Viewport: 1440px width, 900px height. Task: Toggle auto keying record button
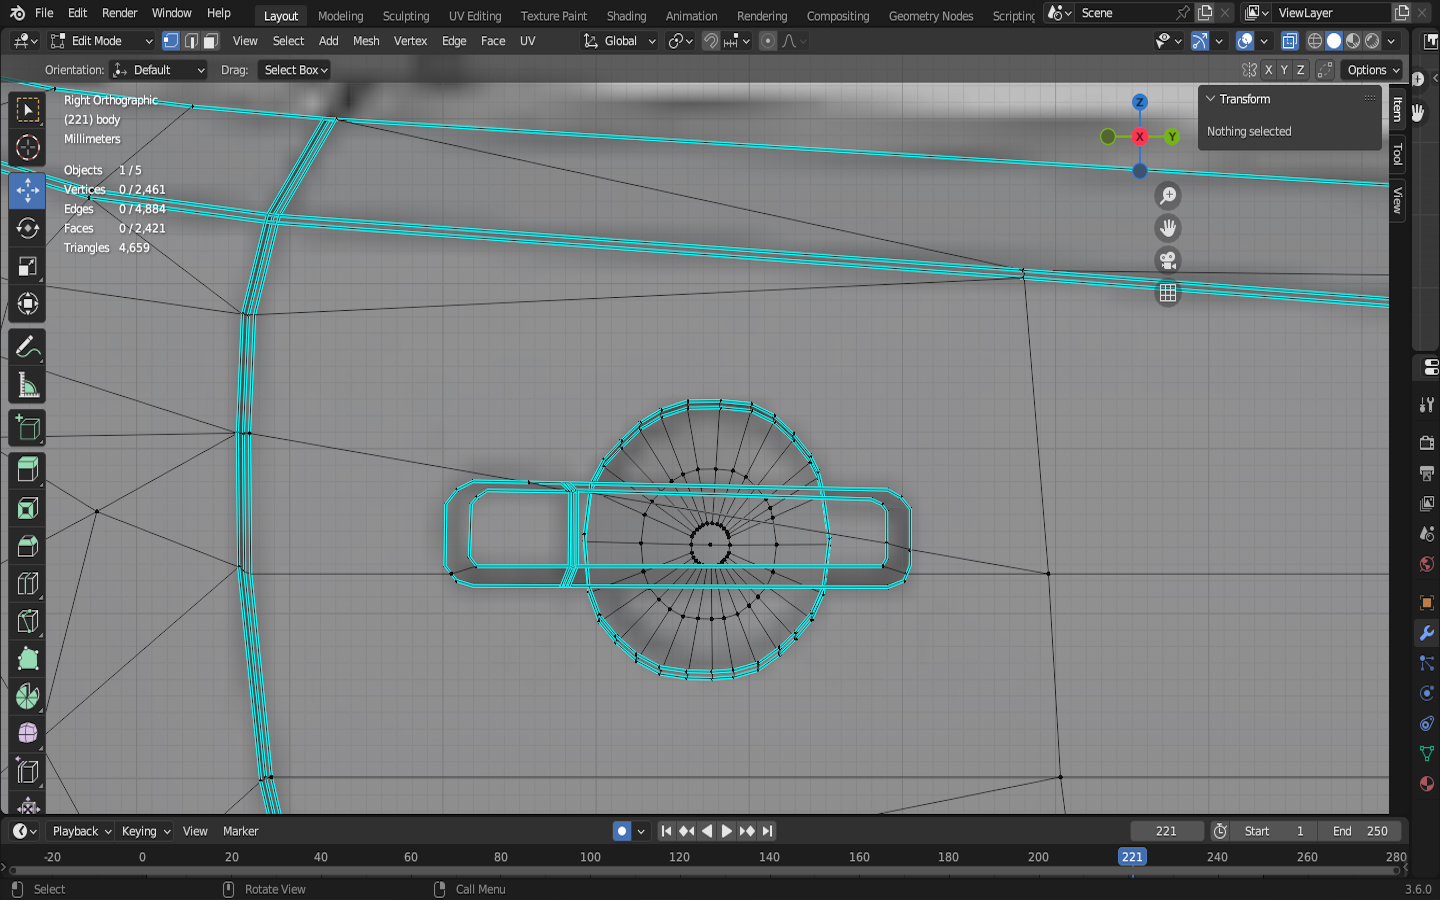[622, 831]
